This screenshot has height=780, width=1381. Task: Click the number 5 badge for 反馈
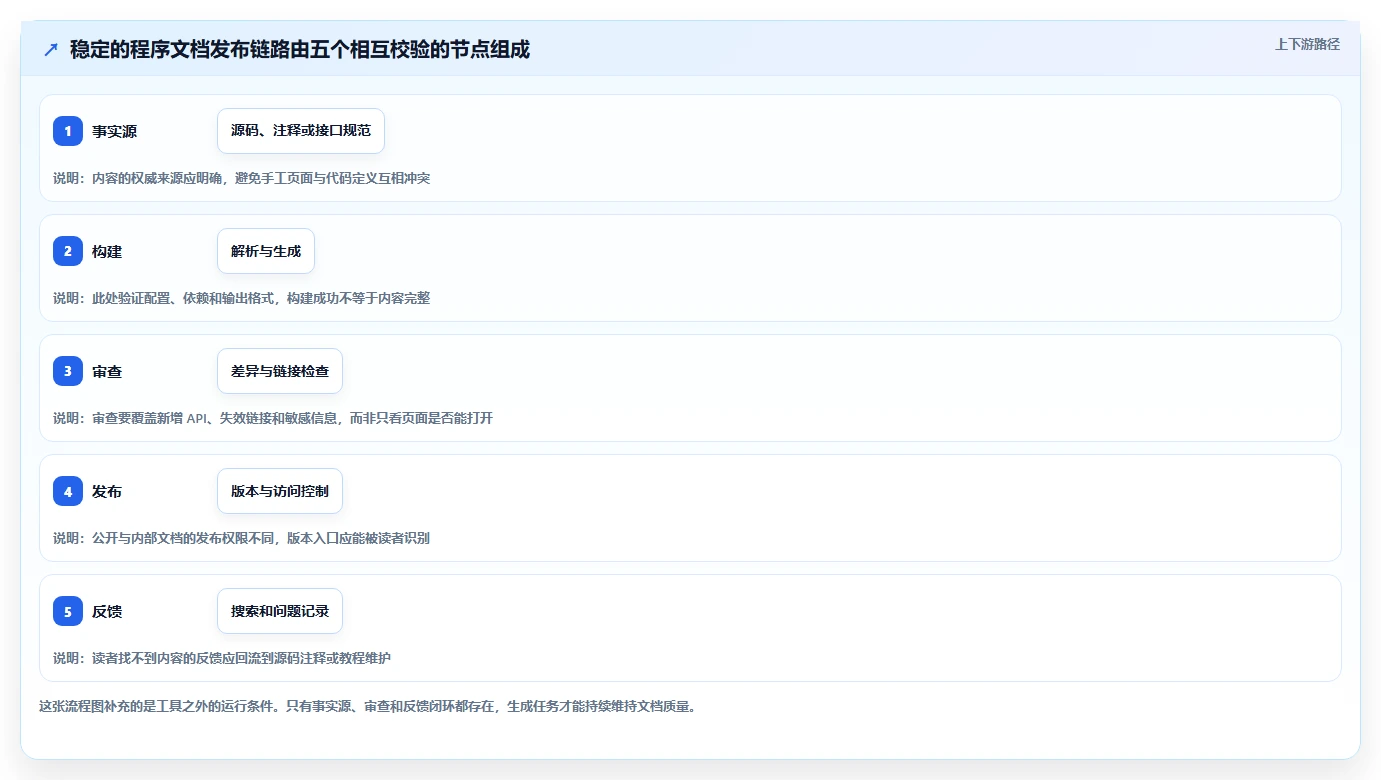[x=68, y=611]
